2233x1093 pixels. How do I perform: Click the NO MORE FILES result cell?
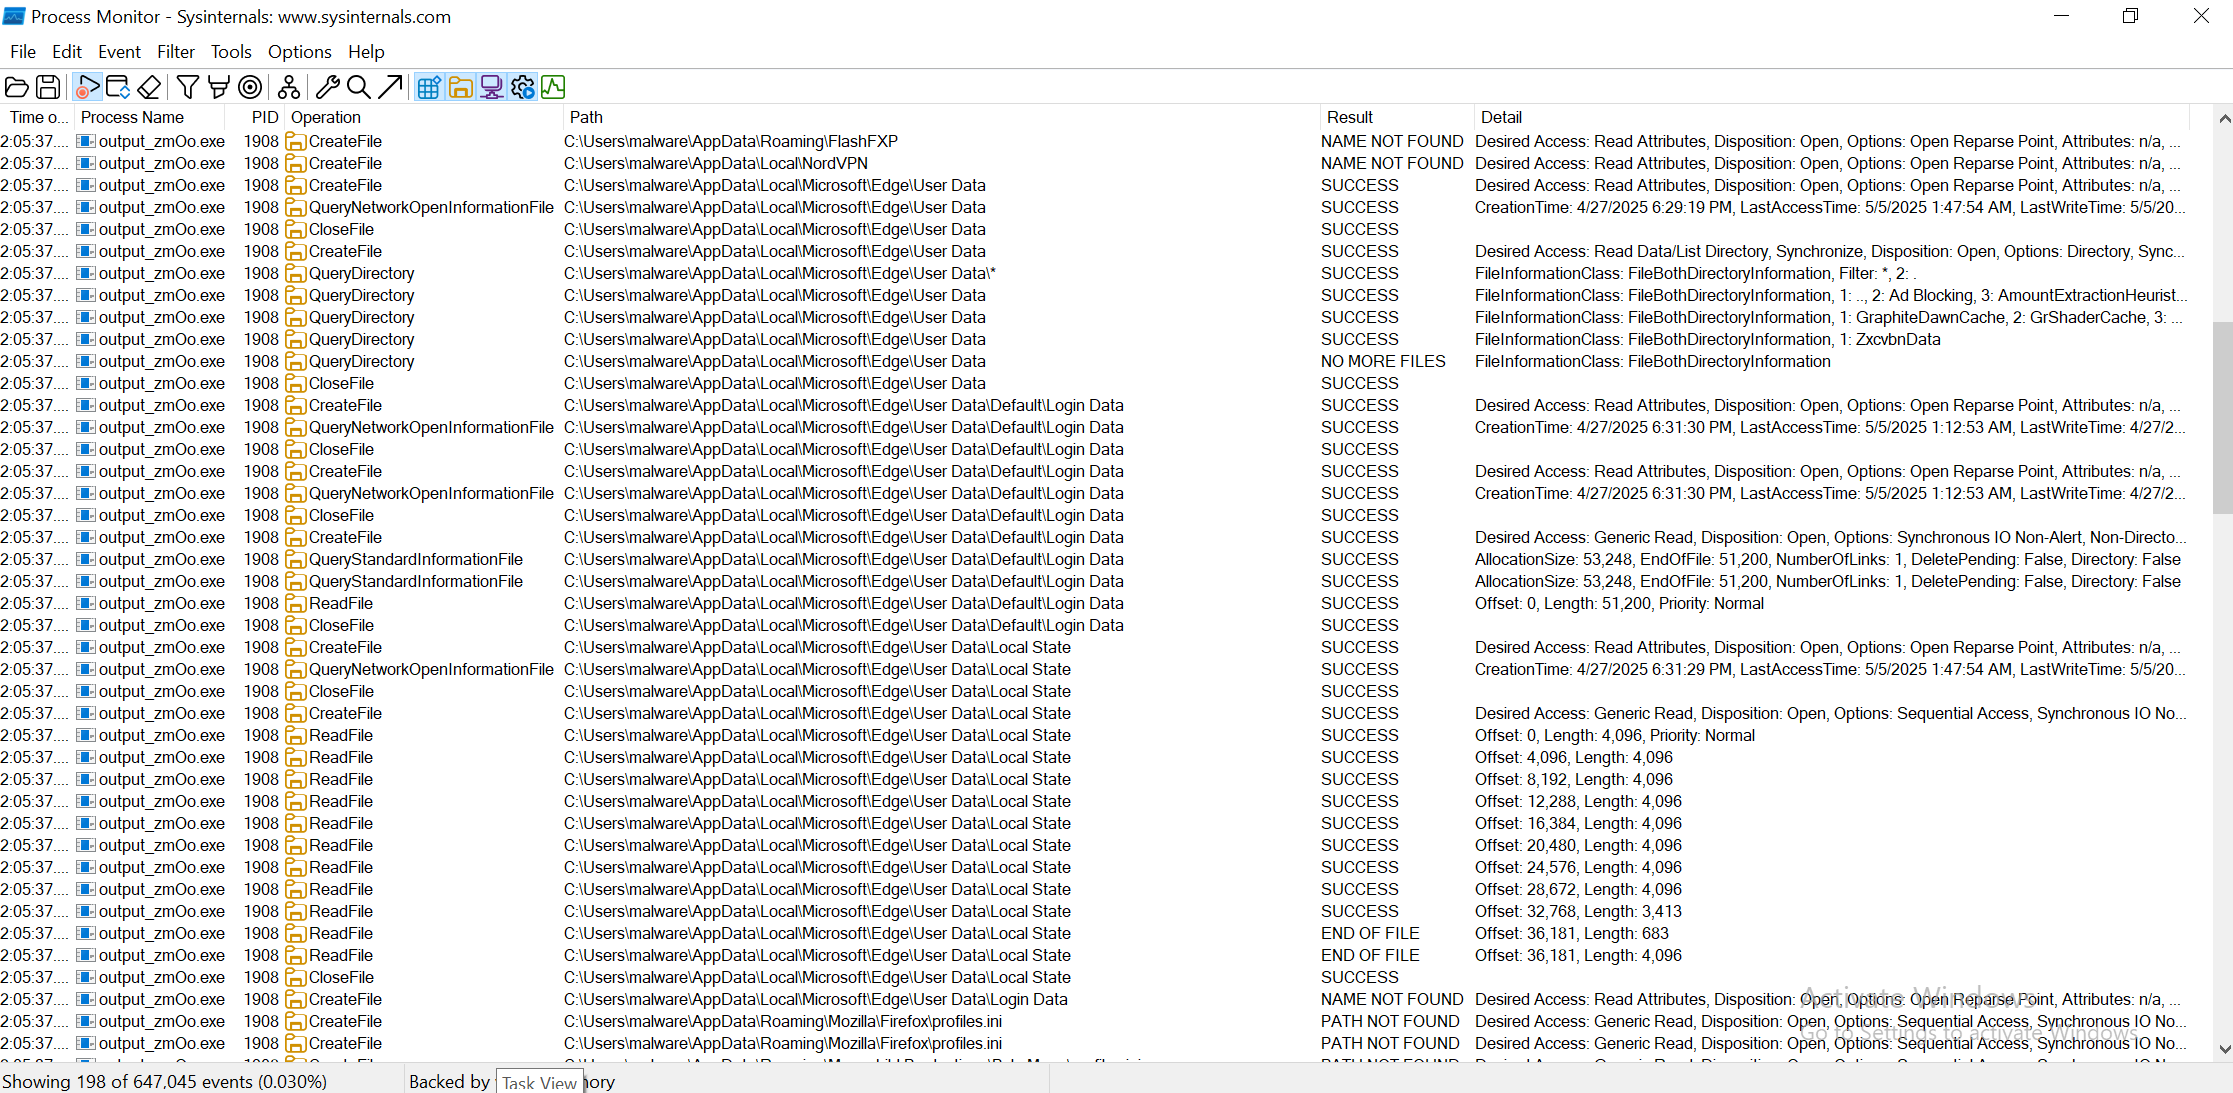(1383, 361)
